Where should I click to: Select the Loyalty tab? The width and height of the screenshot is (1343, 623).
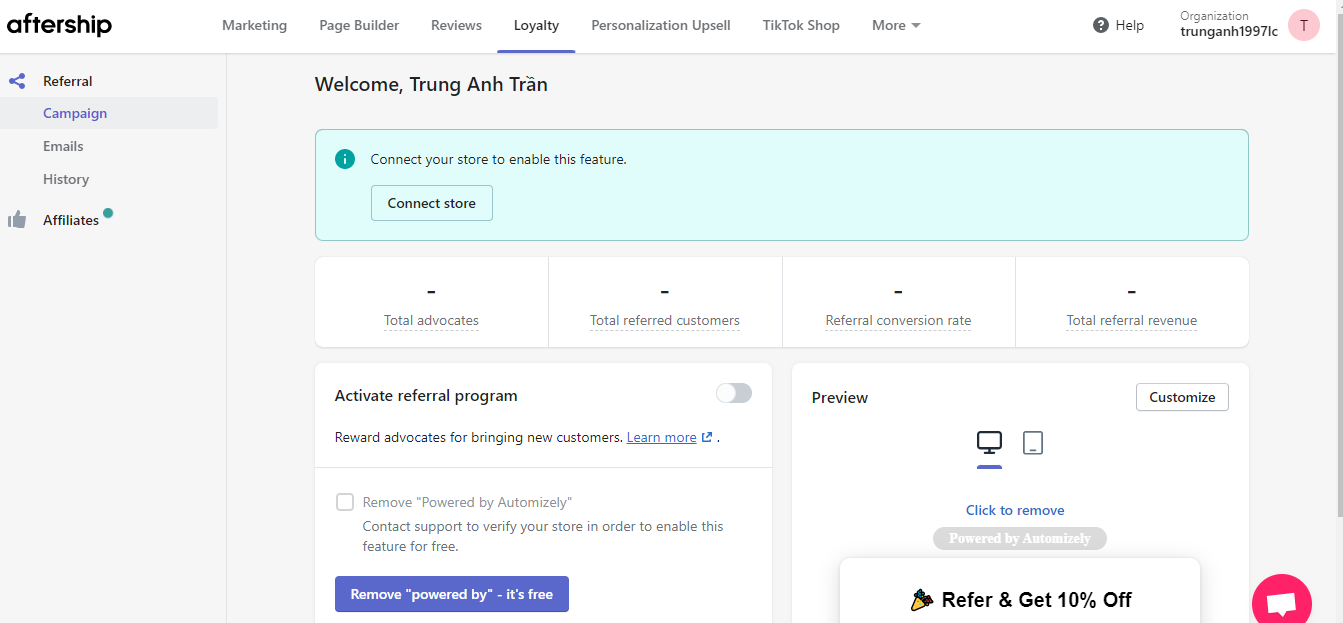click(536, 25)
